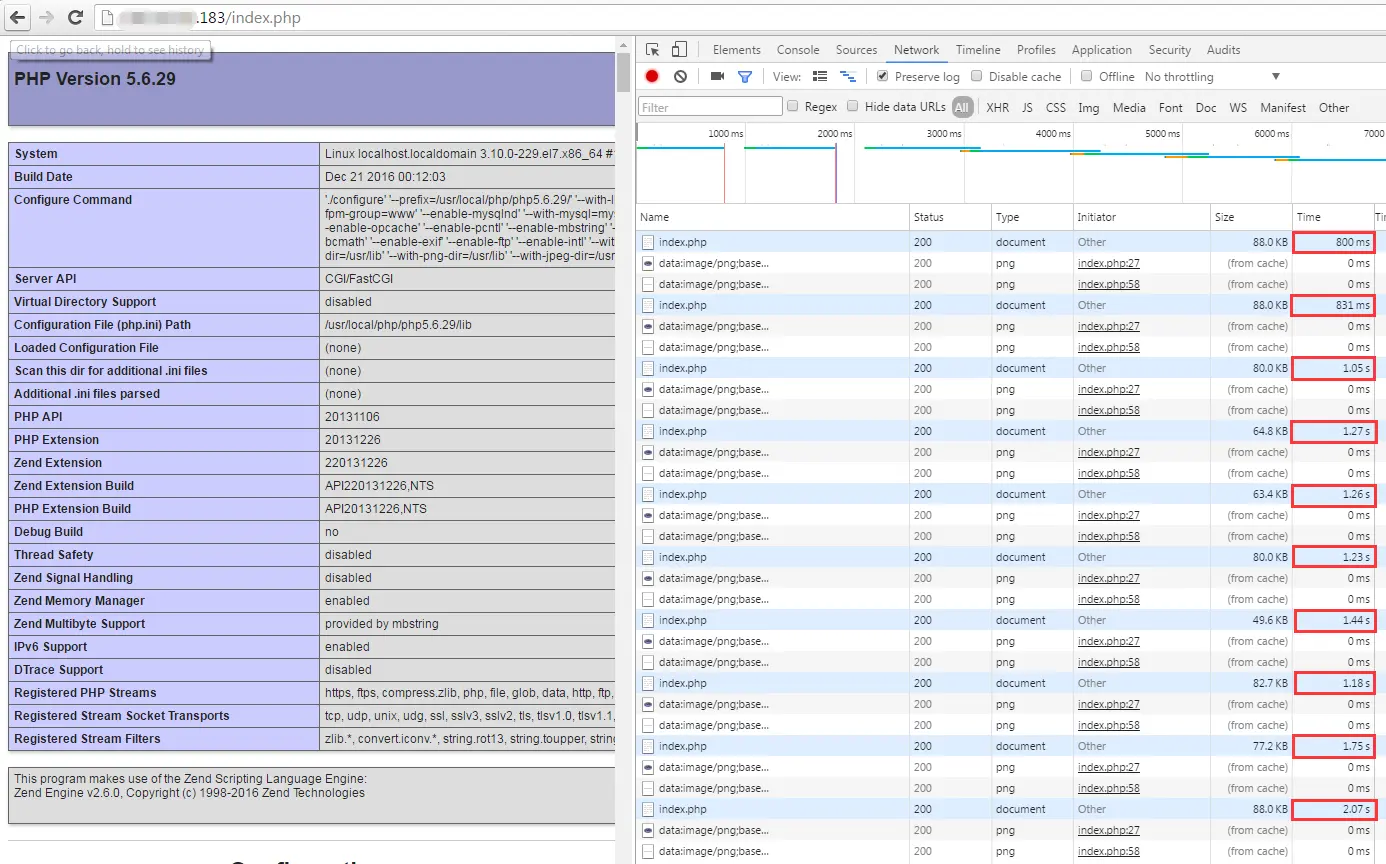Click the 77.2 KB size cell

pyautogui.click(x=1251, y=746)
